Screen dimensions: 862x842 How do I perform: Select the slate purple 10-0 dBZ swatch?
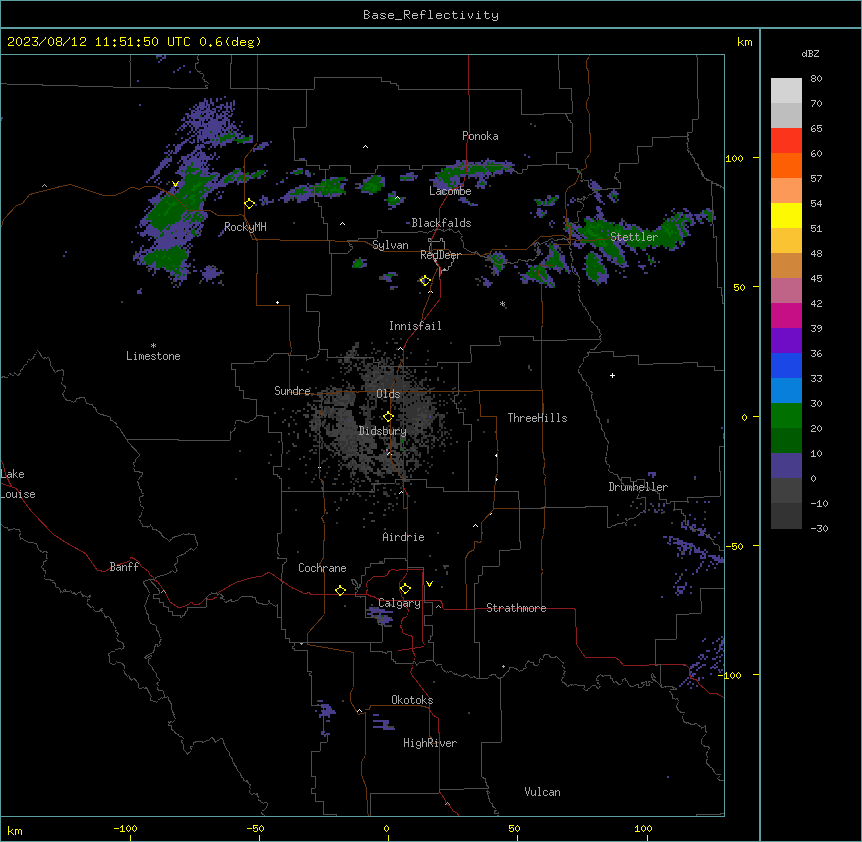pyautogui.click(x=786, y=466)
